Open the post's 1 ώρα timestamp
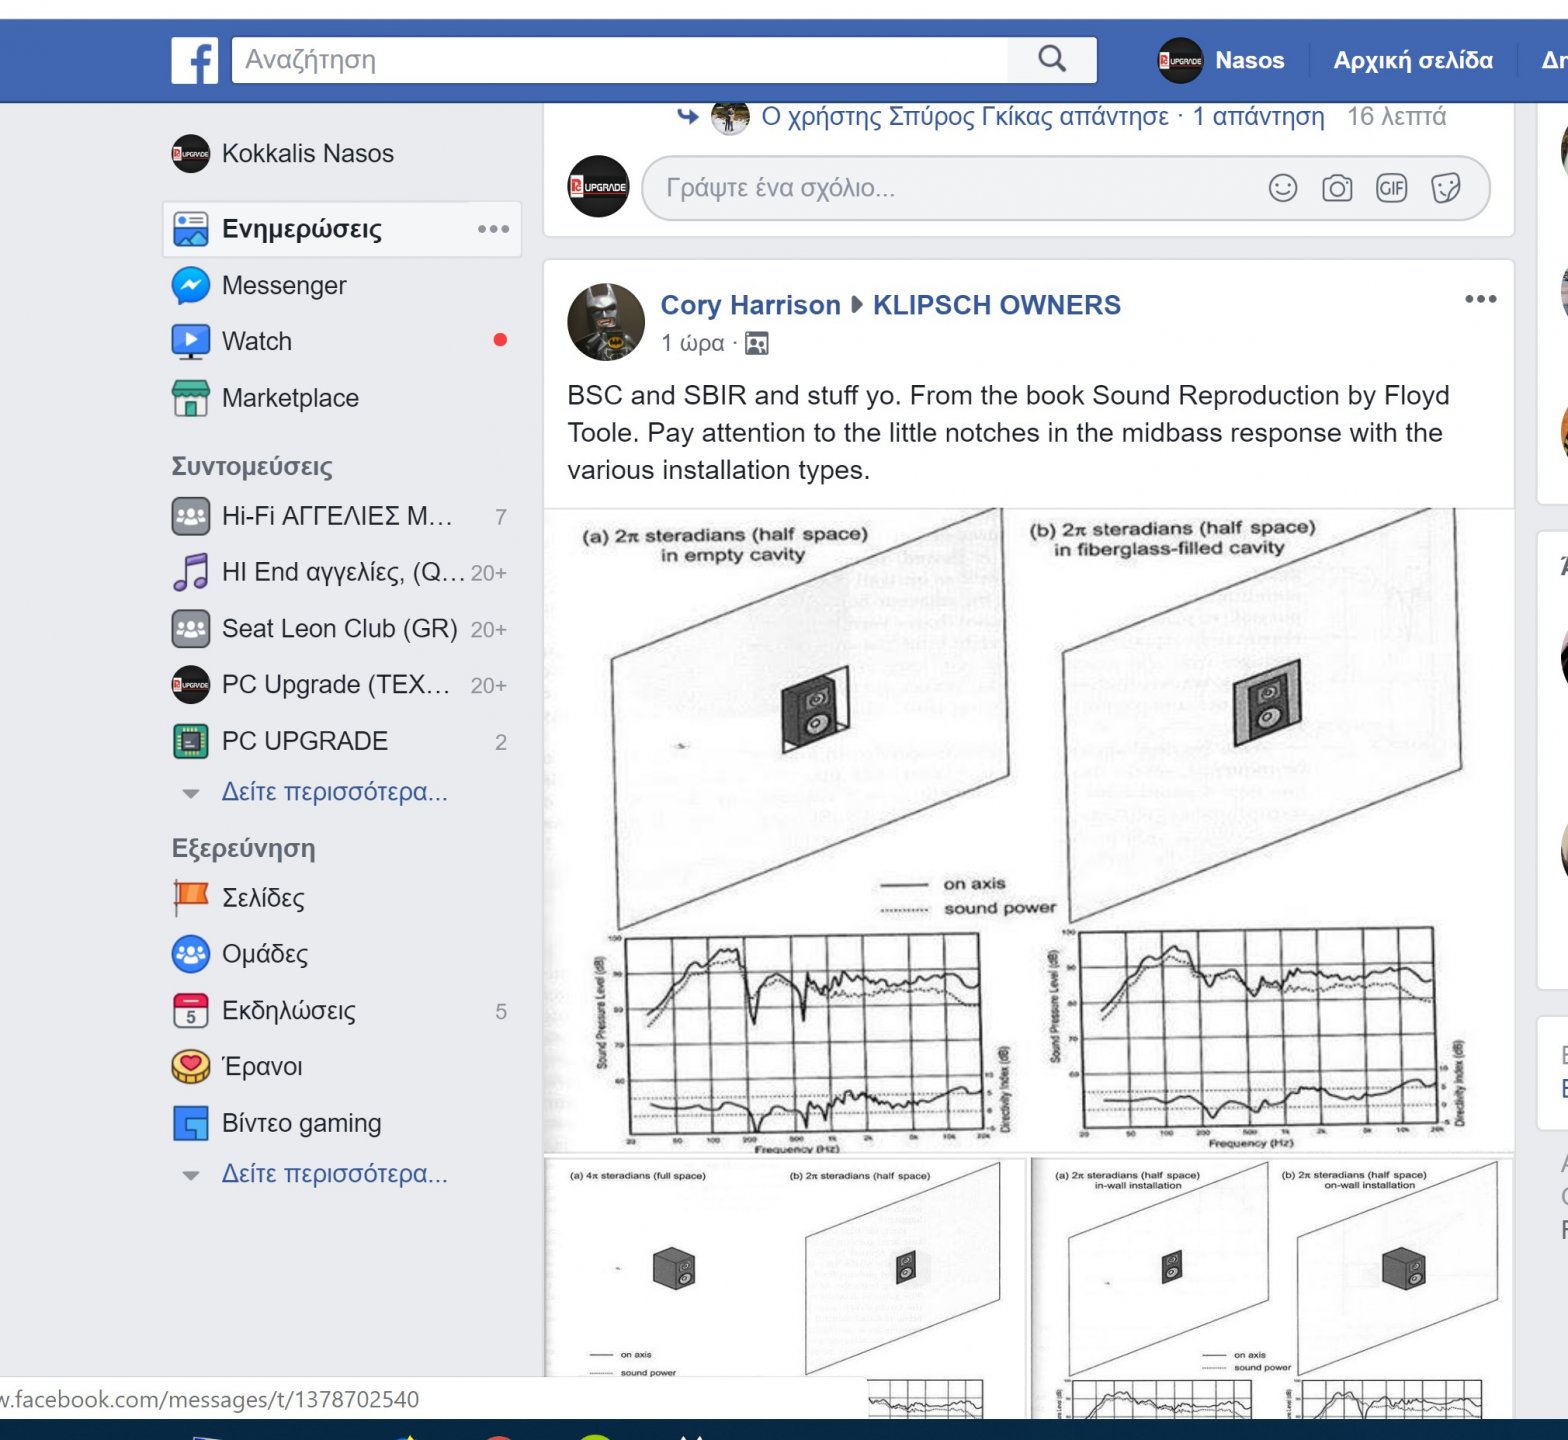1568x1440 pixels. tap(692, 344)
